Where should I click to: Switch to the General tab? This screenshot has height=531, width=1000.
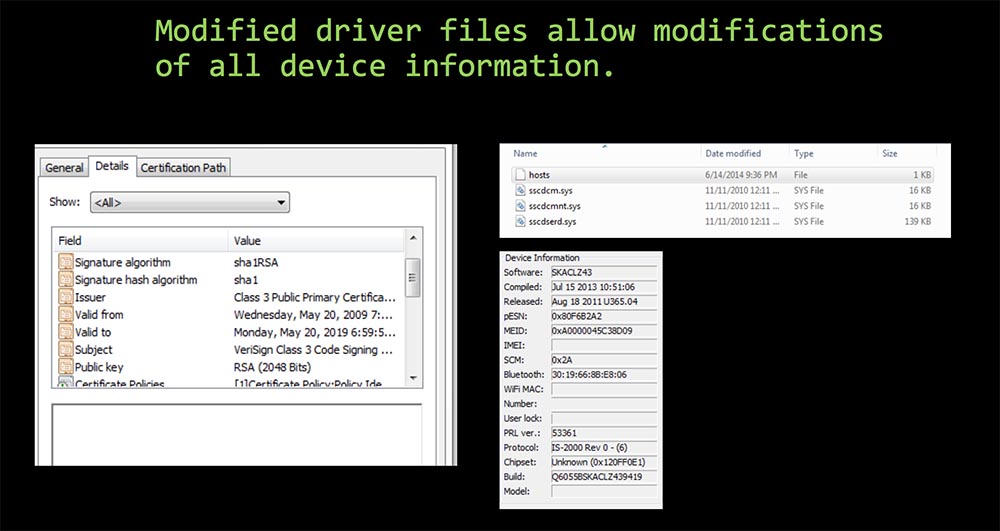tap(64, 168)
